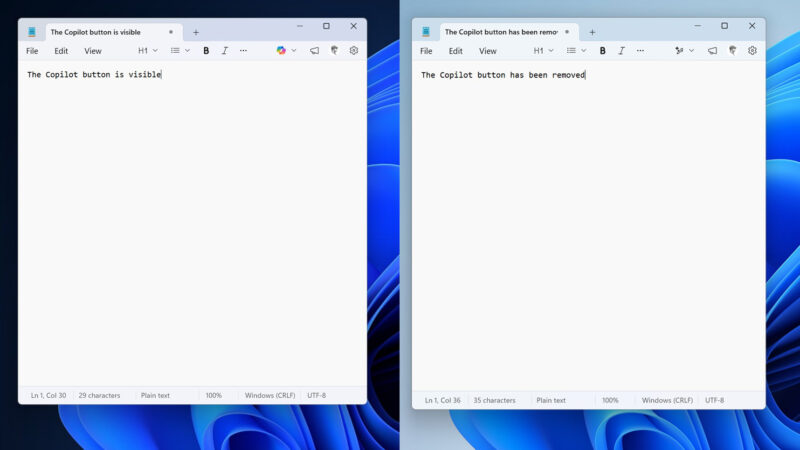Click 'Windows (CRLF)' in 'is visible' window status bar
This screenshot has width=800, height=450.
tap(270, 395)
